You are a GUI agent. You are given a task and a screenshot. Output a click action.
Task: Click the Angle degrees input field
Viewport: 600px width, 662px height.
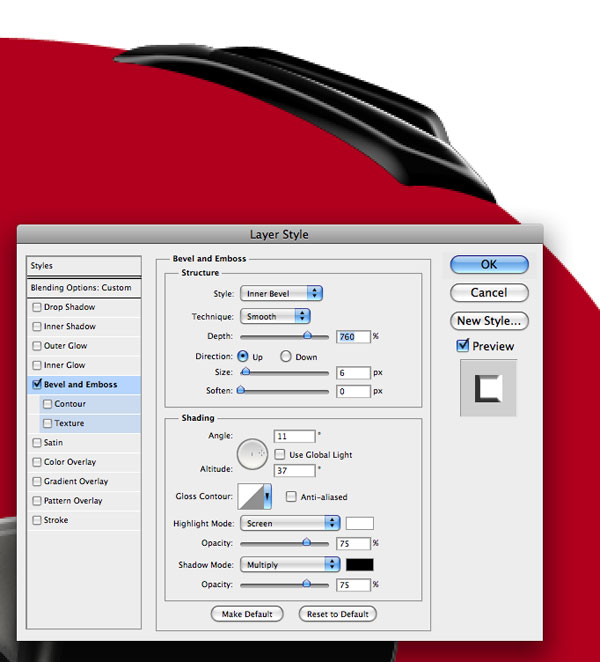(x=295, y=437)
